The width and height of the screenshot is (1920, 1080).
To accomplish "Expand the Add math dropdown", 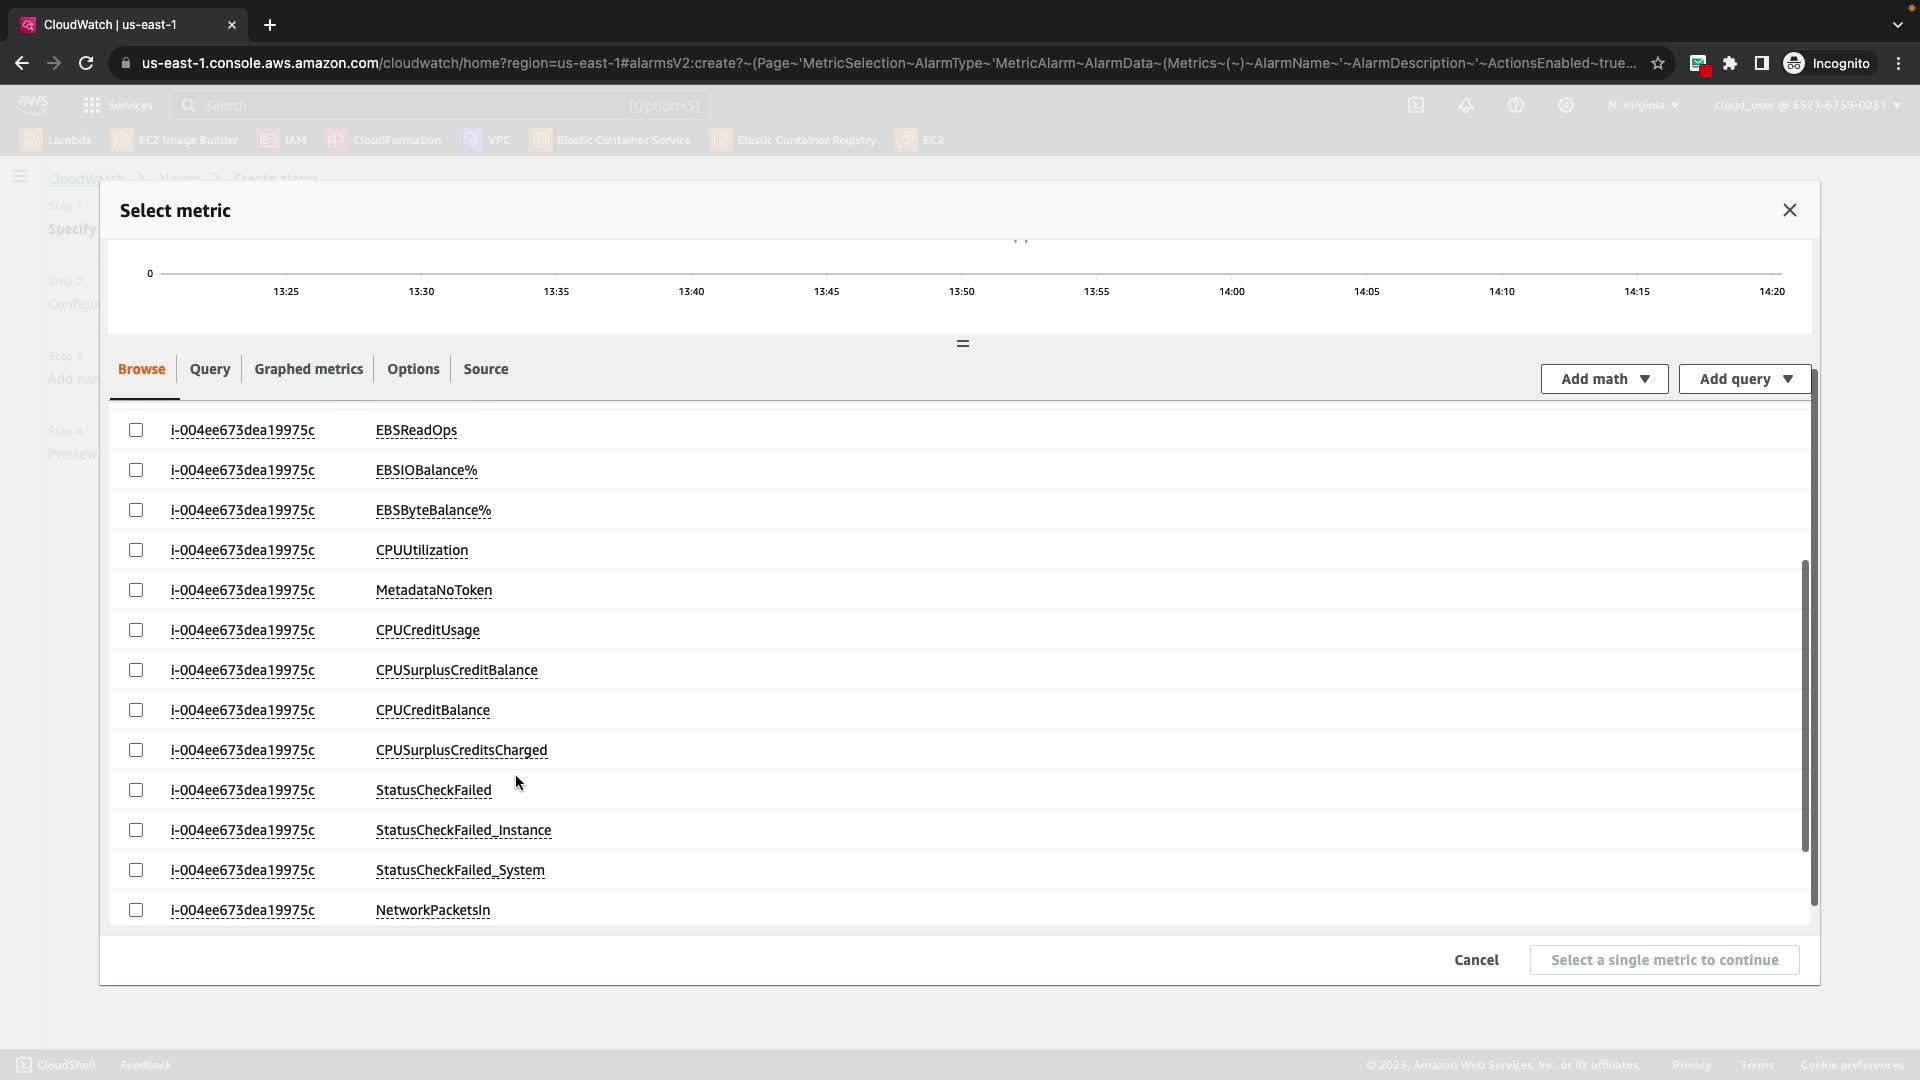I will pyautogui.click(x=1604, y=379).
